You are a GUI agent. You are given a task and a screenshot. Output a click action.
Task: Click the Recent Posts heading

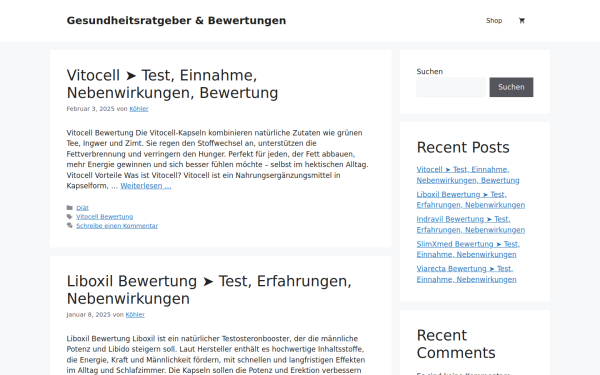(x=463, y=147)
